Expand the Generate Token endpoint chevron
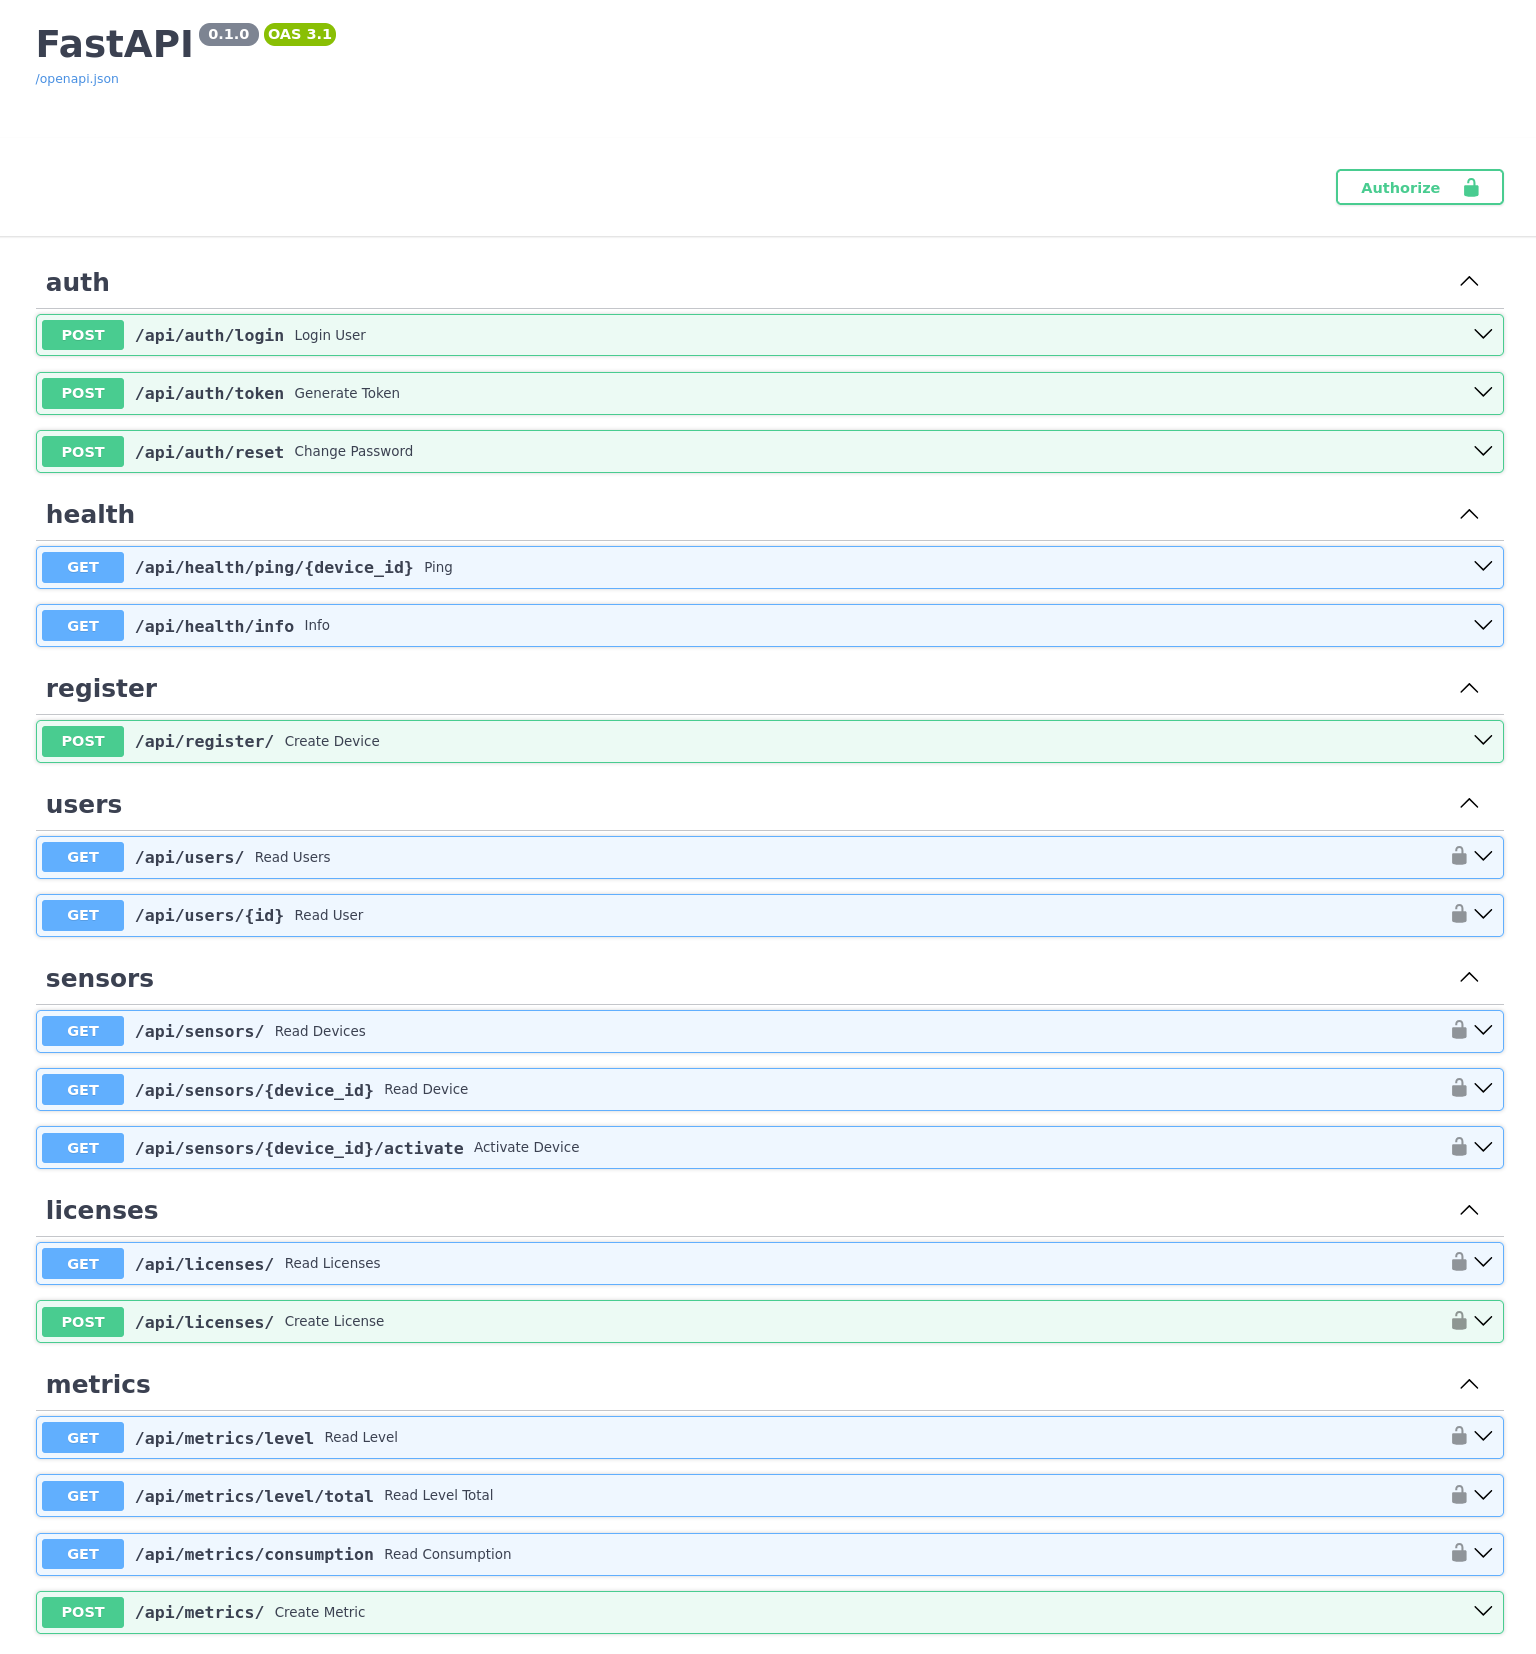The width and height of the screenshot is (1536, 1654). 1483,392
